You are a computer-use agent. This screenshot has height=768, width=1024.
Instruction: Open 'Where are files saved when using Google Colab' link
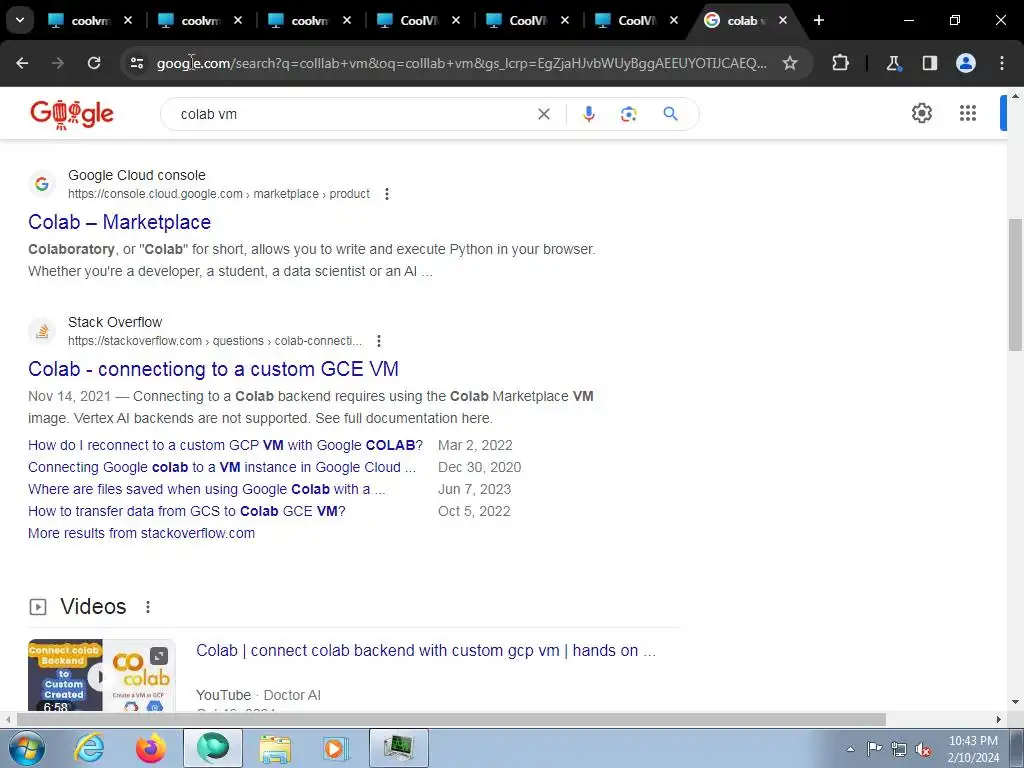pyautogui.click(x=206, y=489)
